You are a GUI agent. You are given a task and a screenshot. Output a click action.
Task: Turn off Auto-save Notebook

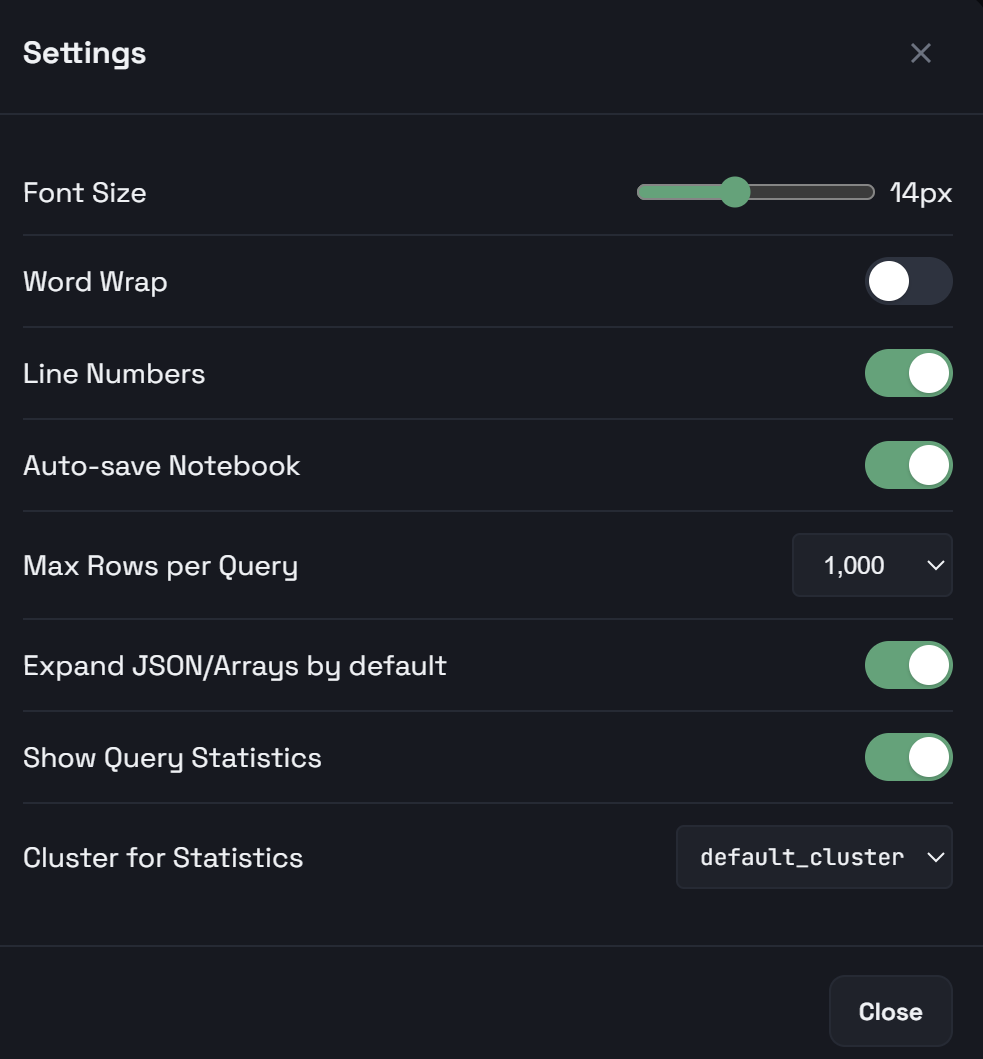click(908, 465)
